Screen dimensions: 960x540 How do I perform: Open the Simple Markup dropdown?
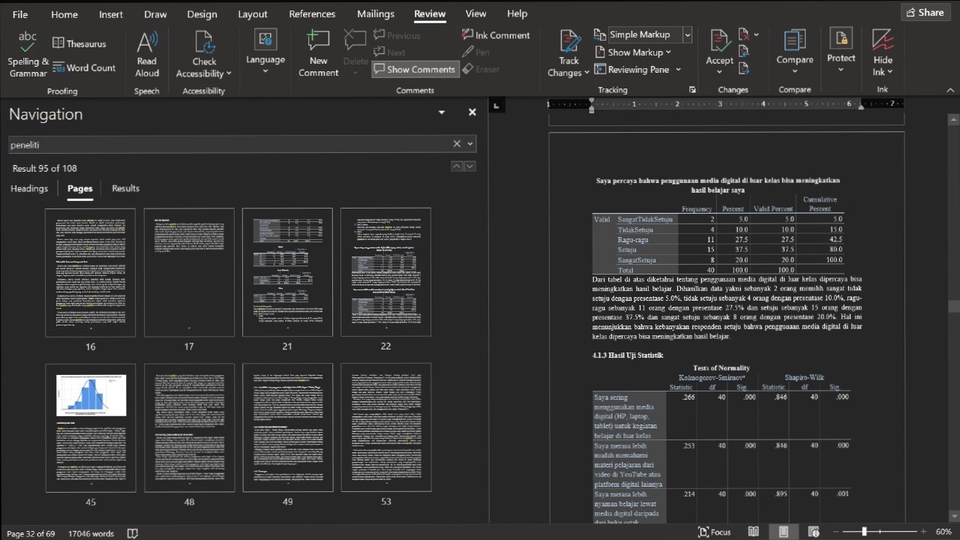click(x=687, y=35)
